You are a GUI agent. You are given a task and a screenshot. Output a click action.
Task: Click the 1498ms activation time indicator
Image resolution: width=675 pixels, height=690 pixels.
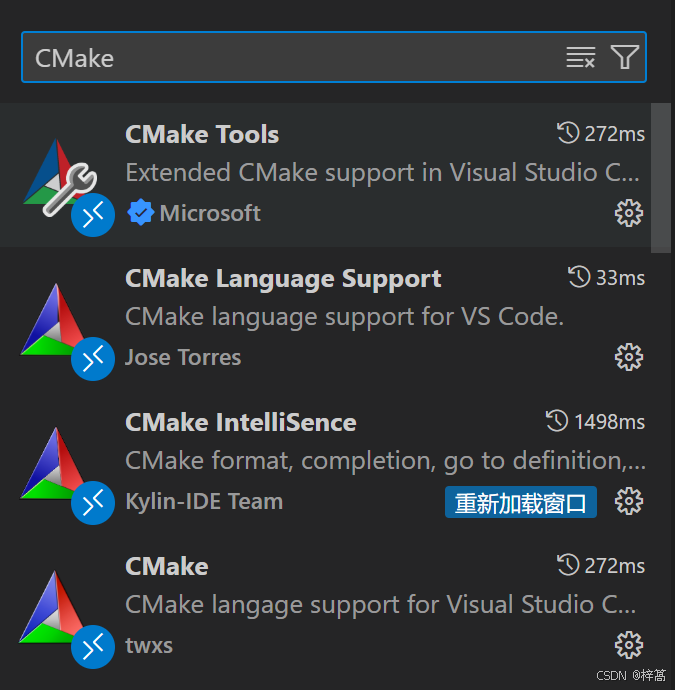pos(596,422)
